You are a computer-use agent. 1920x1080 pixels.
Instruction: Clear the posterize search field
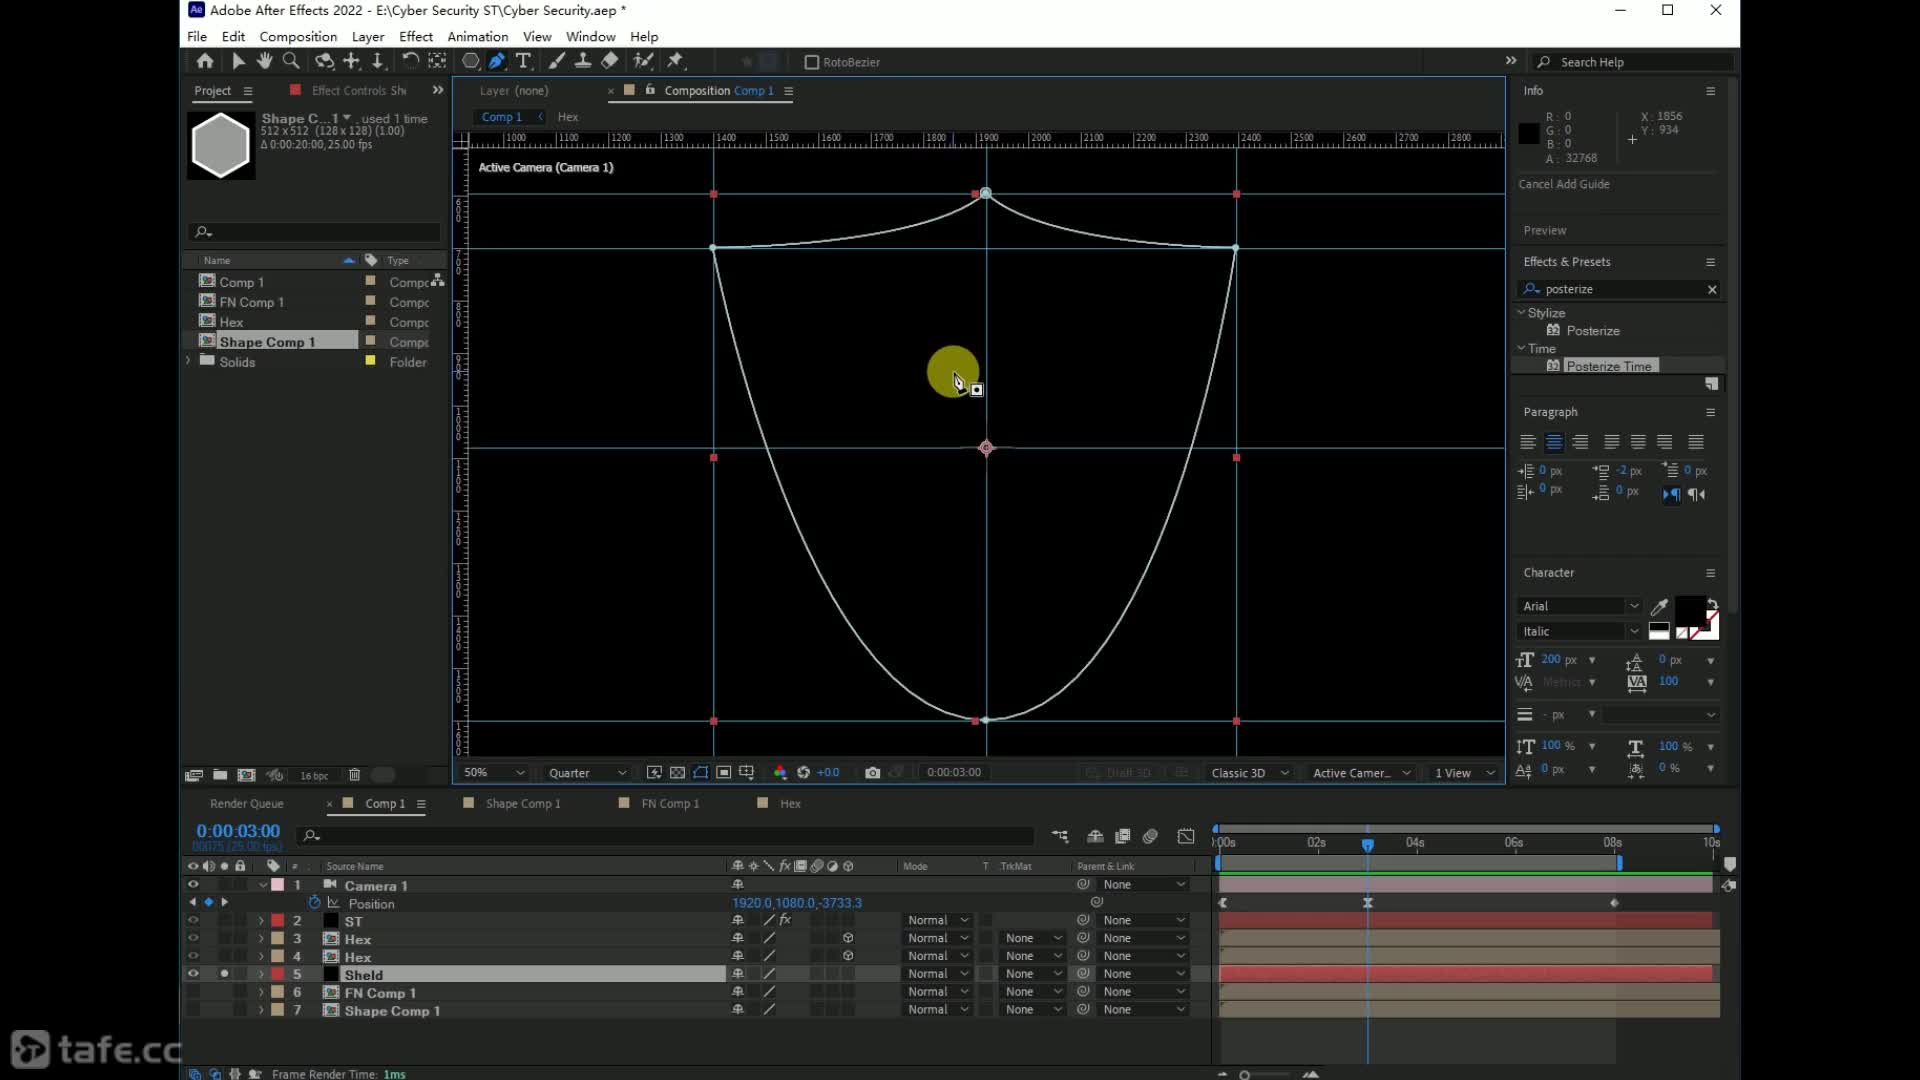pyautogui.click(x=1712, y=289)
